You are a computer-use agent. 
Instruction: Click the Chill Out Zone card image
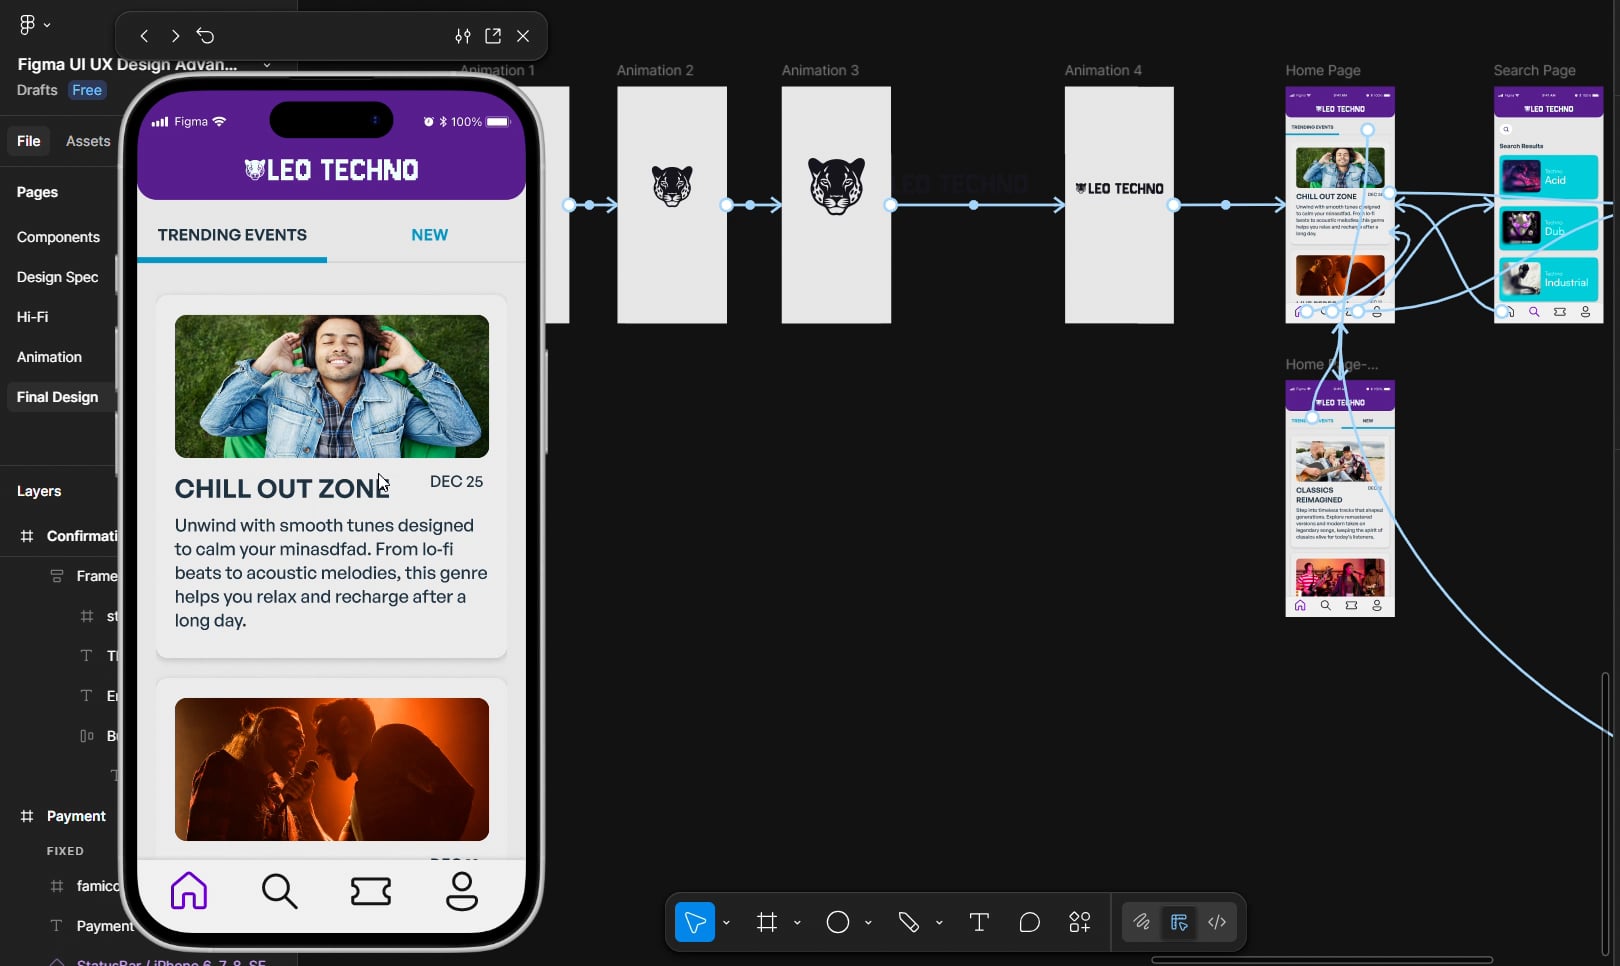(332, 387)
